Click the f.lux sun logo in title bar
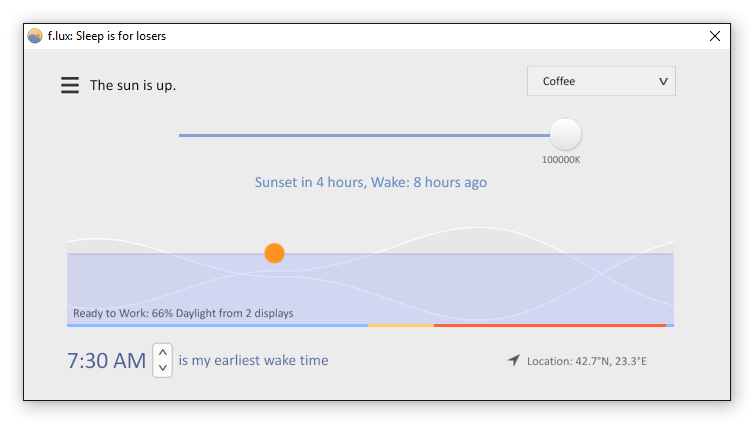 tap(35, 36)
